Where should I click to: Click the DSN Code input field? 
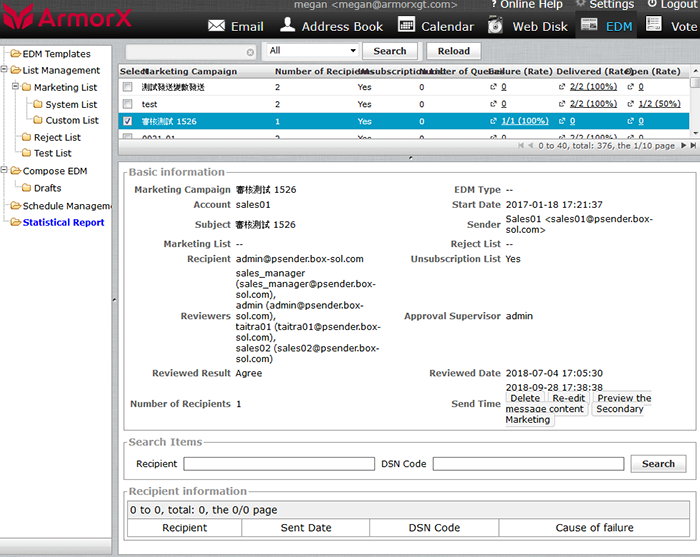(528, 464)
